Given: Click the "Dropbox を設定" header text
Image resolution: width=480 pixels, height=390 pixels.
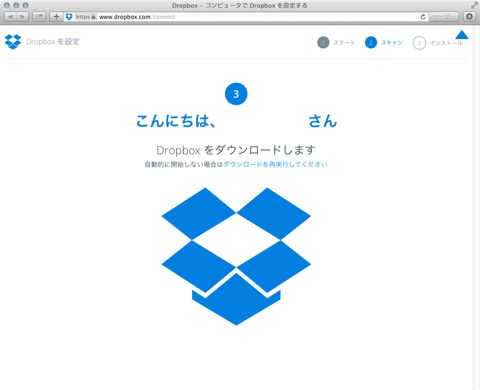Looking at the screenshot, I should (x=53, y=42).
